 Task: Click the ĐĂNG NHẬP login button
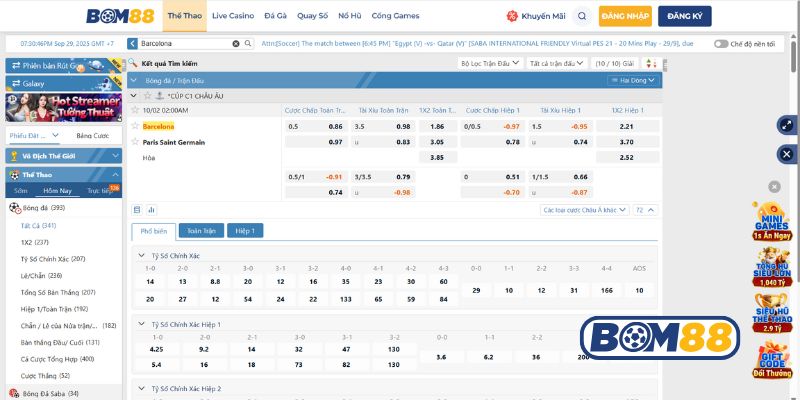[x=627, y=16]
